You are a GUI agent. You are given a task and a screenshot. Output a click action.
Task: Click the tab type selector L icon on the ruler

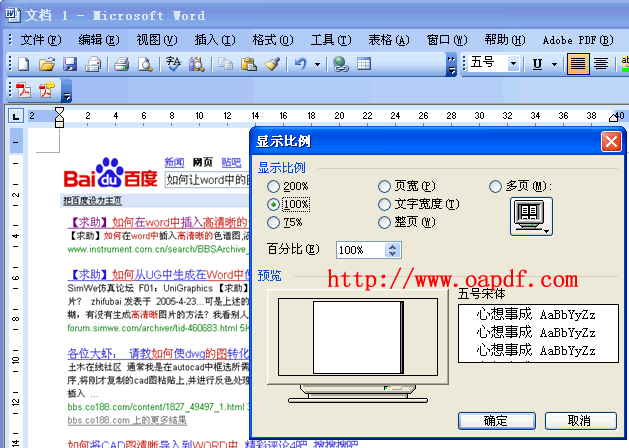point(16,117)
